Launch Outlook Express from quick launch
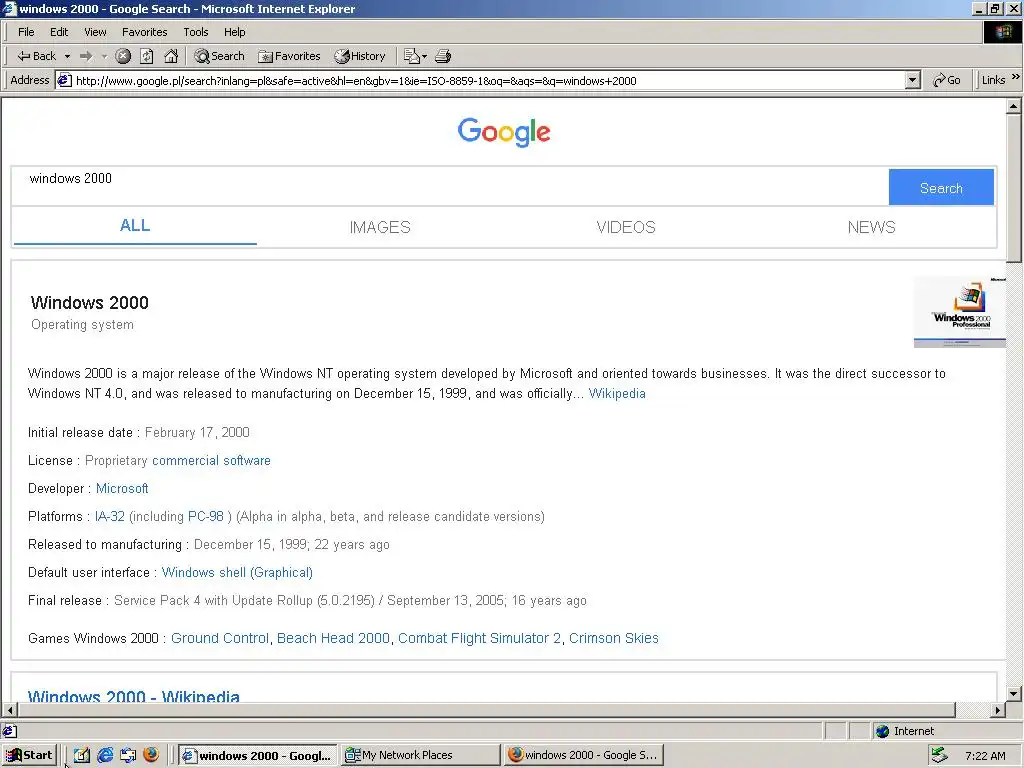The image size is (1024, 768). pyautogui.click(x=127, y=756)
